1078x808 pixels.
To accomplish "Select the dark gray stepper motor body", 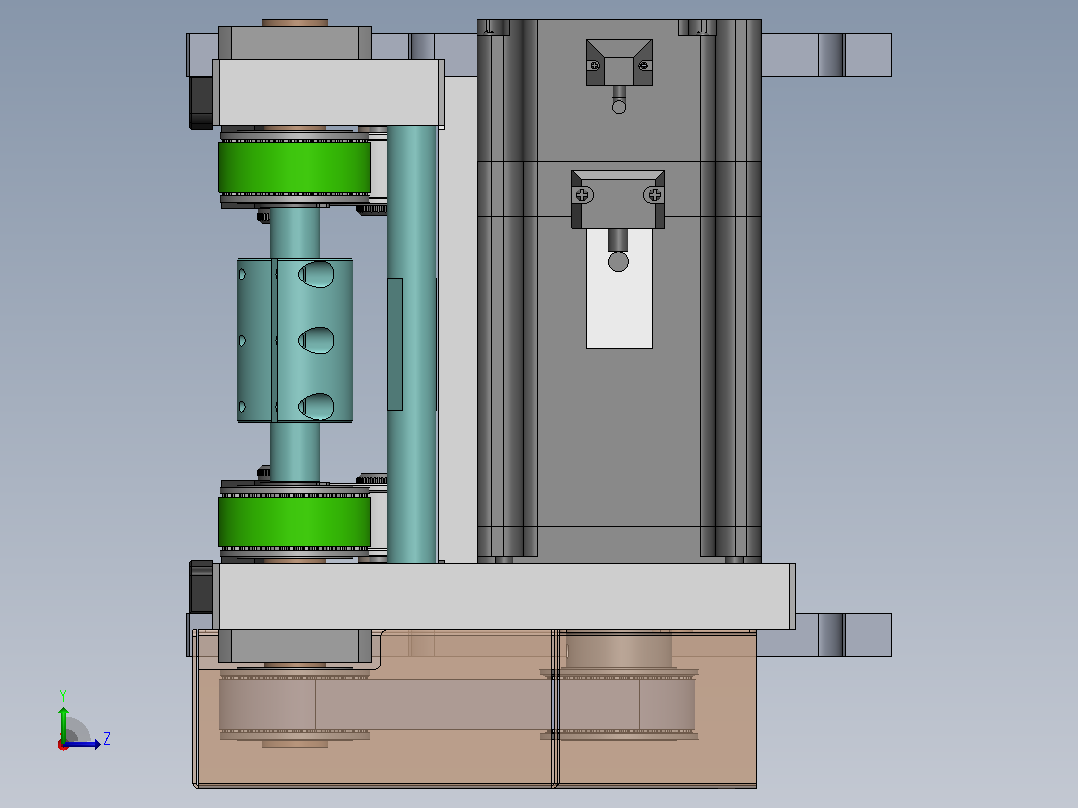I will click(x=619, y=440).
